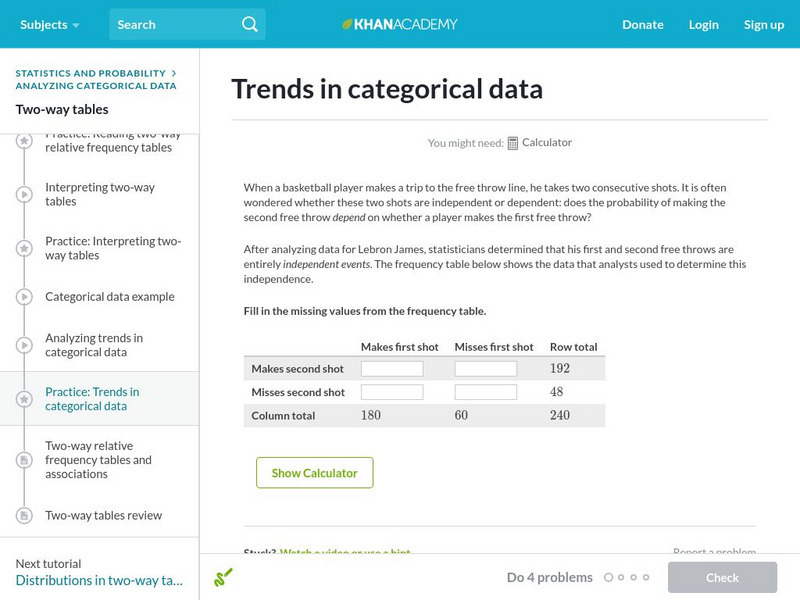Viewport: 800px width, 600px height.
Task: Click the article icon for 'Two-way tables review'
Action: pyautogui.click(x=22, y=515)
